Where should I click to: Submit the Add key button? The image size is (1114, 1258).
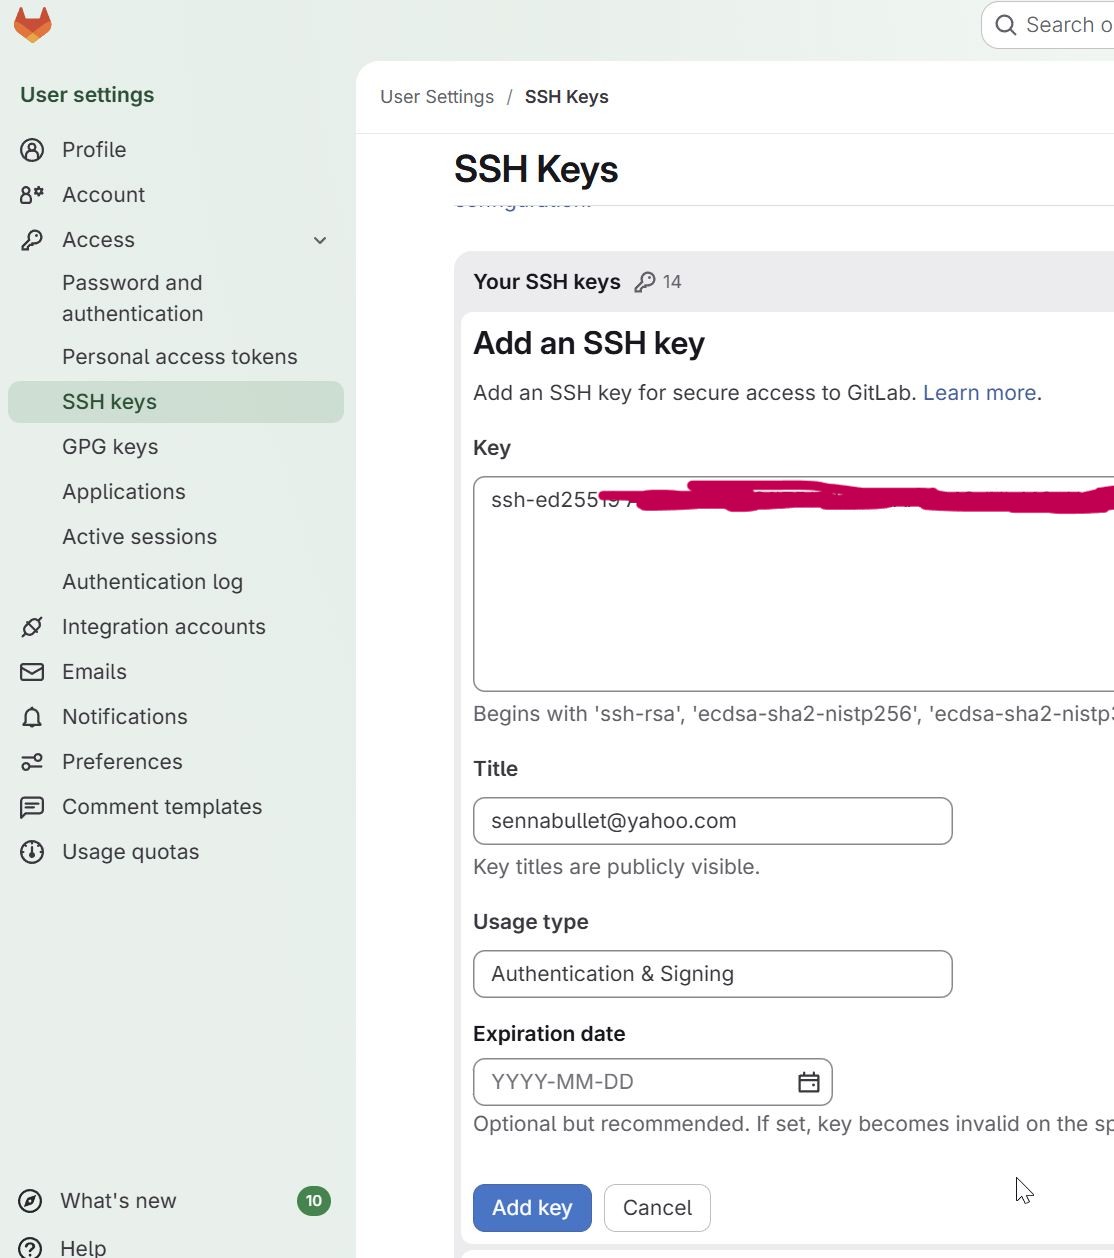532,1208
